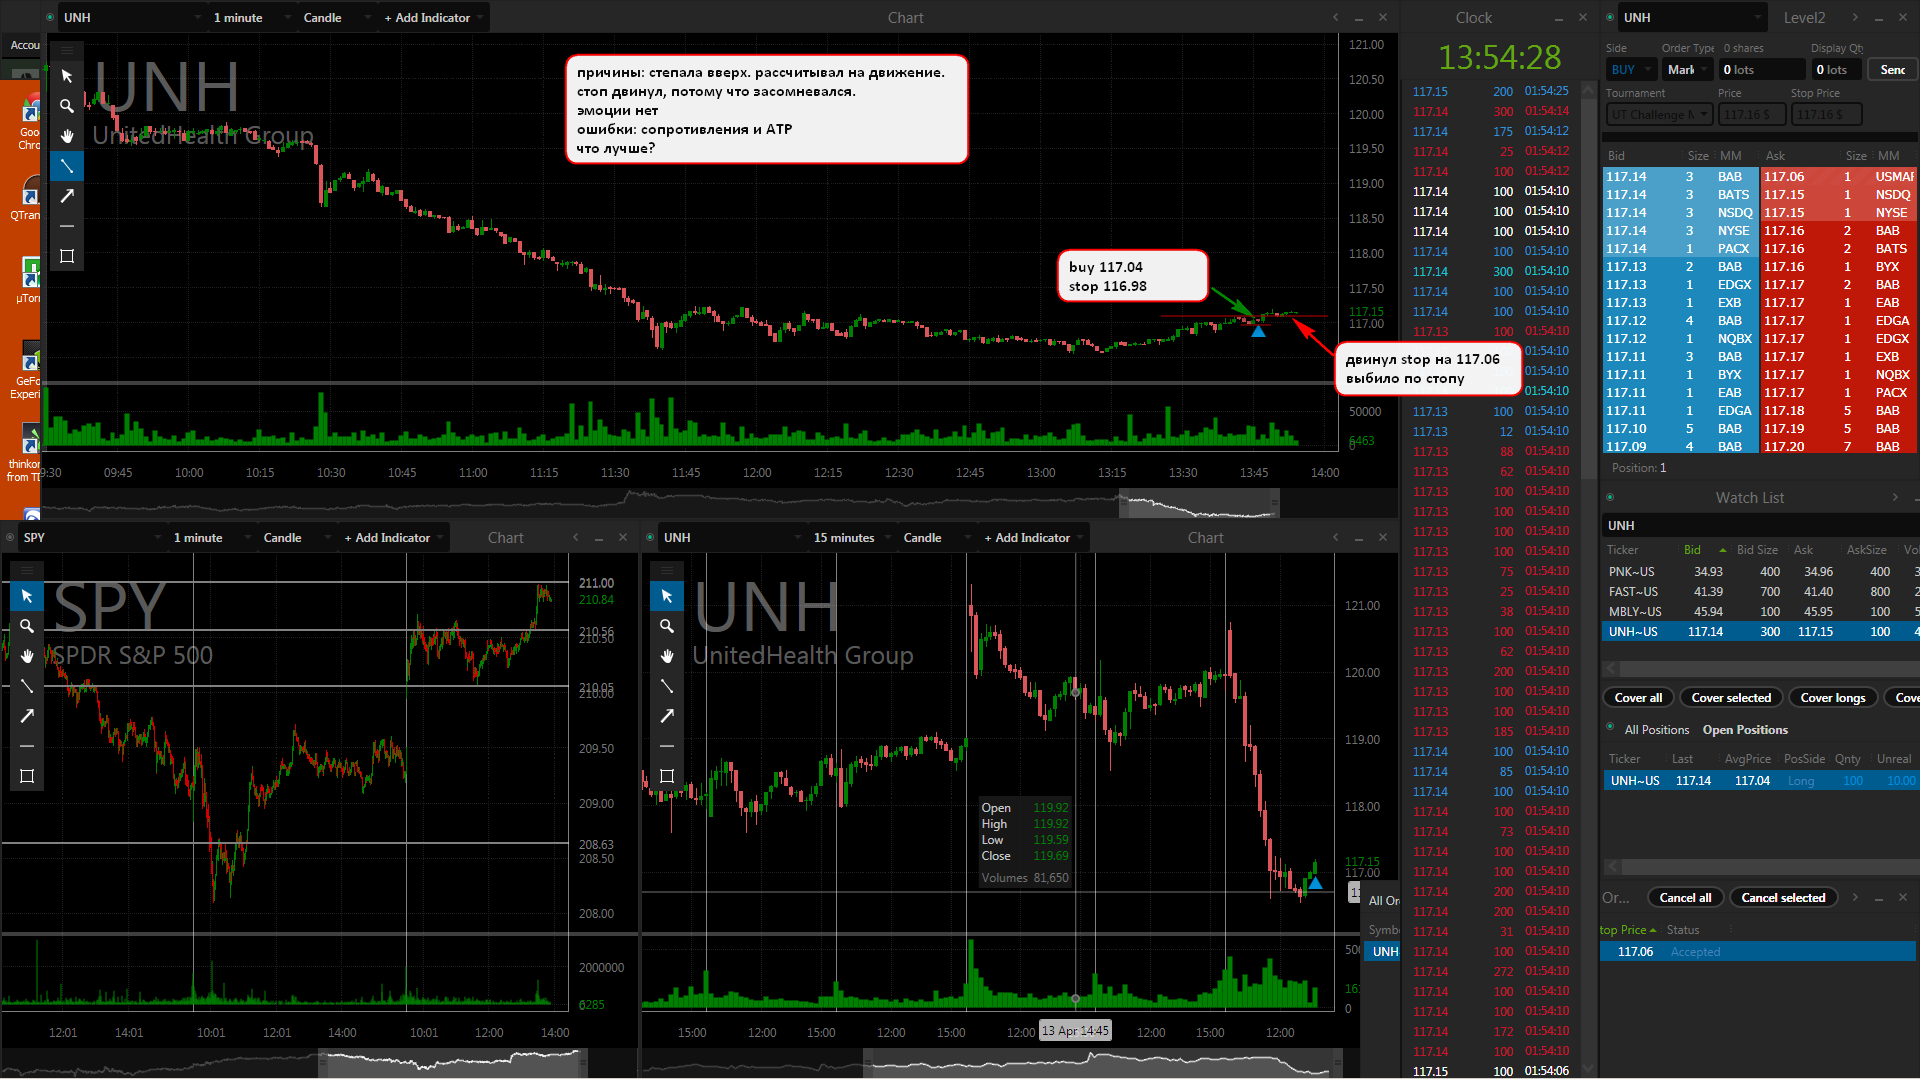Expand Watch List panel chevron menu
Screen dimensions: 1920x1080
point(1895,497)
